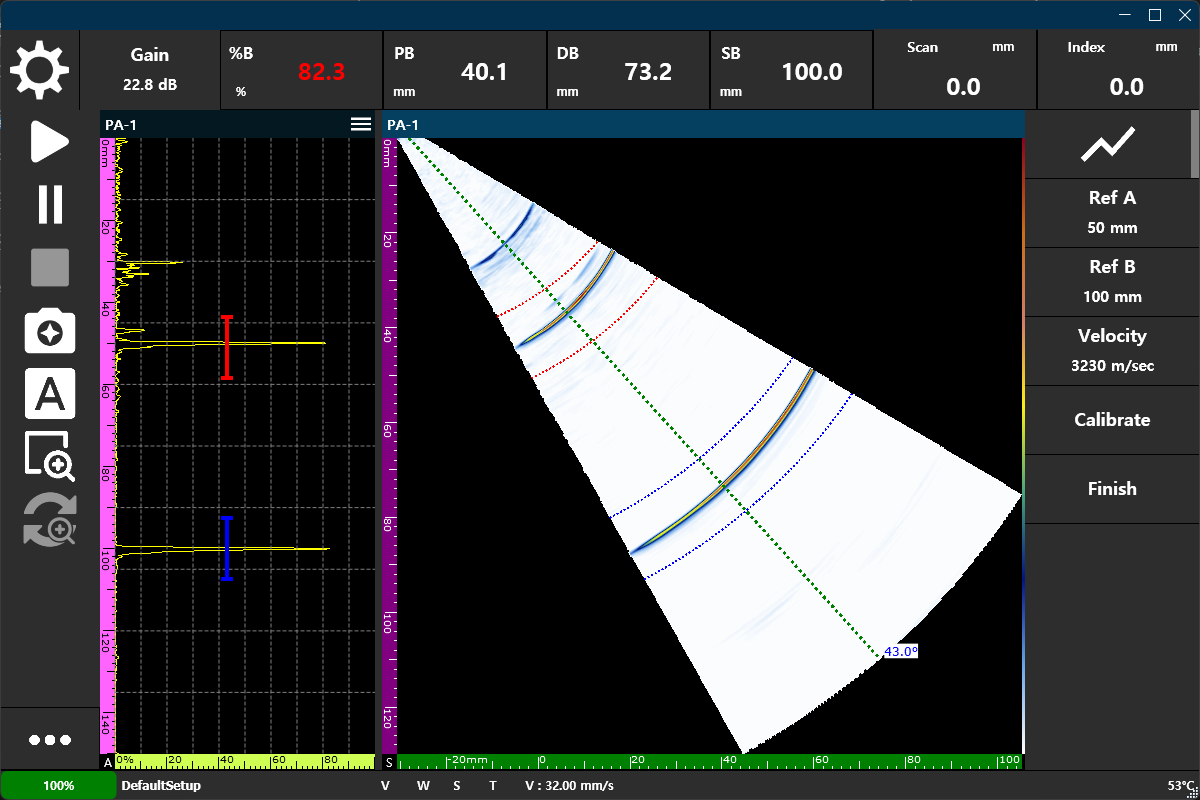
Task: Click the SB reading 100.0 mm
Action: click(791, 70)
